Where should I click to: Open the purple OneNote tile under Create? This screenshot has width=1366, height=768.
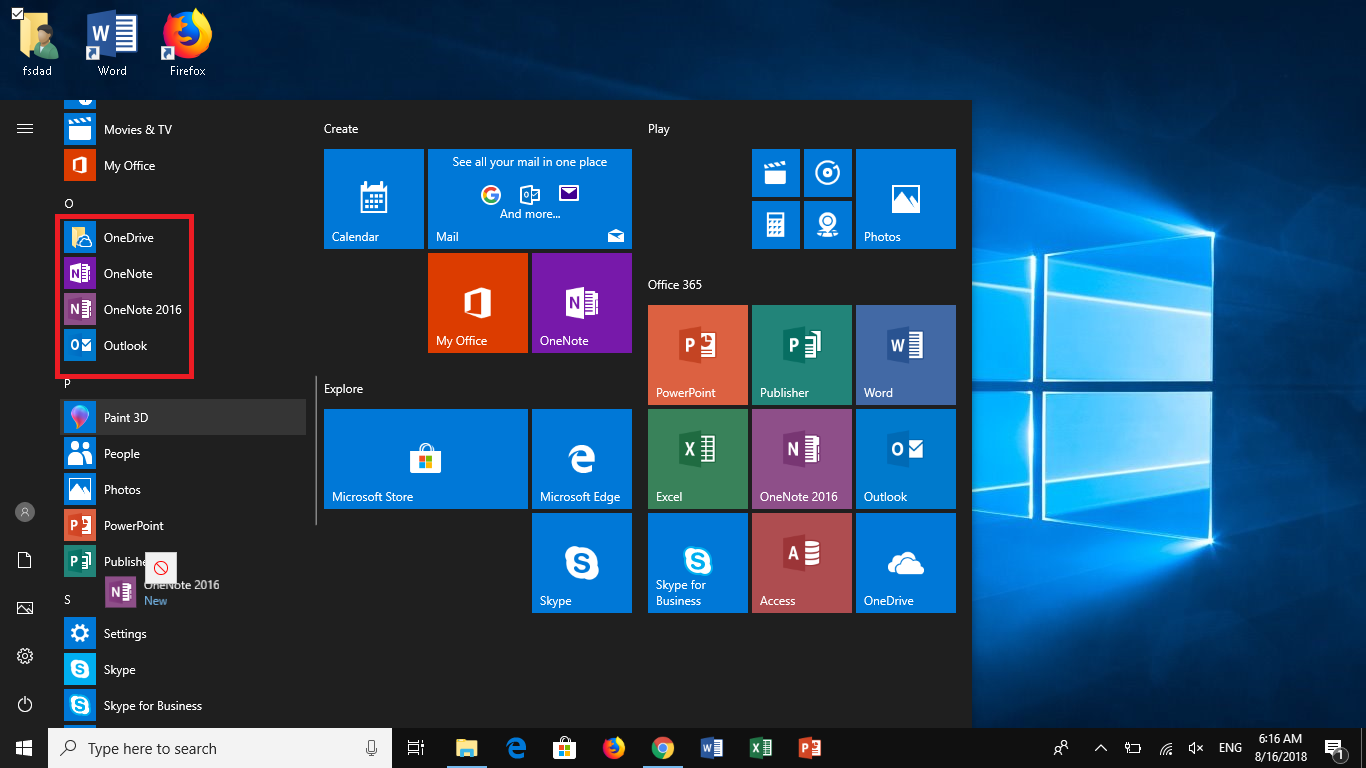point(582,303)
